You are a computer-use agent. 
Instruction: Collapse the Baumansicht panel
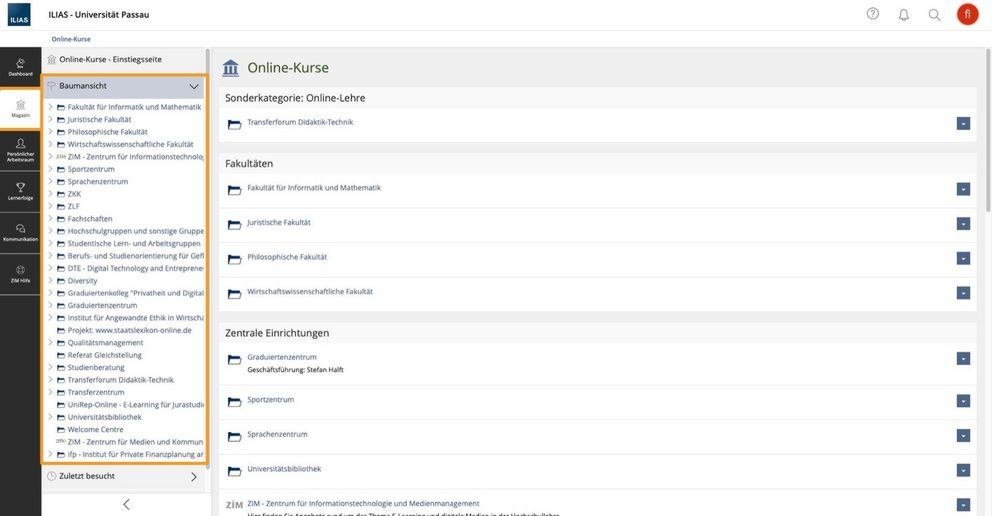click(x=194, y=86)
